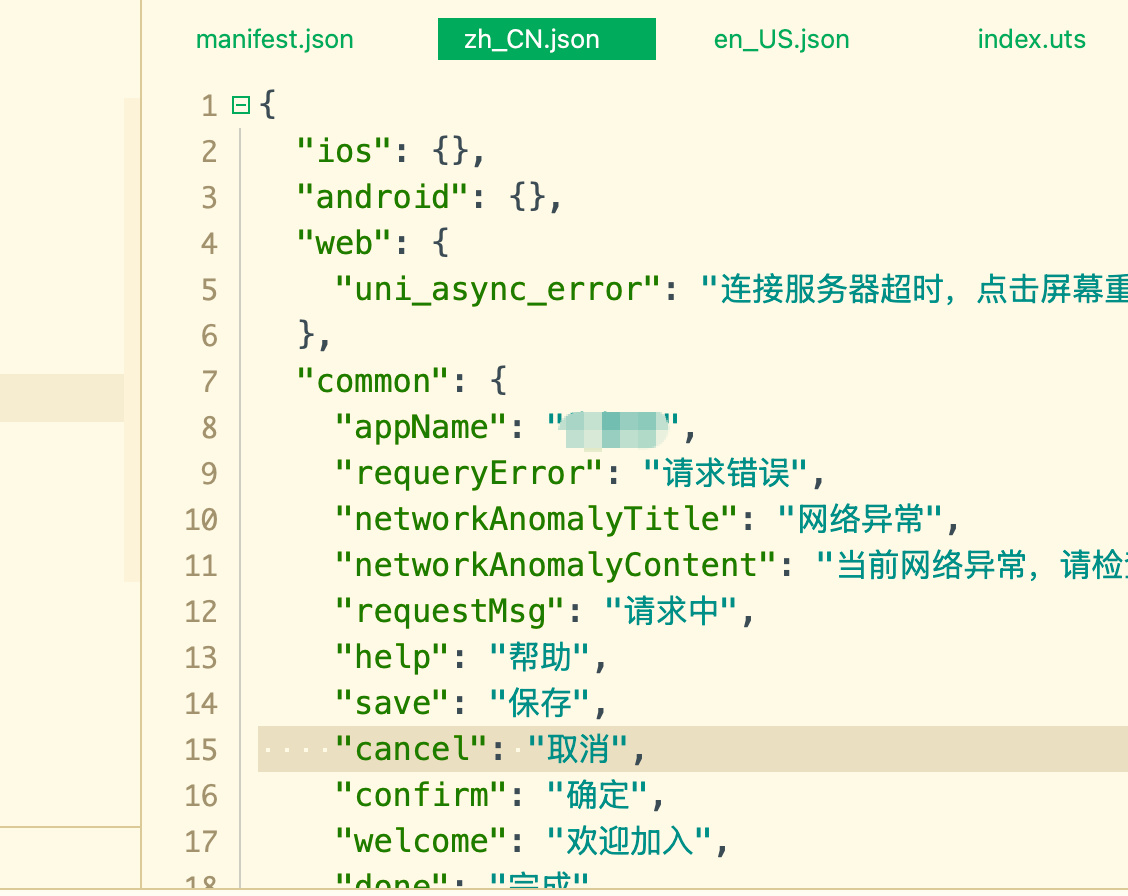Click the "确定" value of confirm
The width and height of the screenshot is (1128, 896).
pyautogui.click(x=597, y=796)
